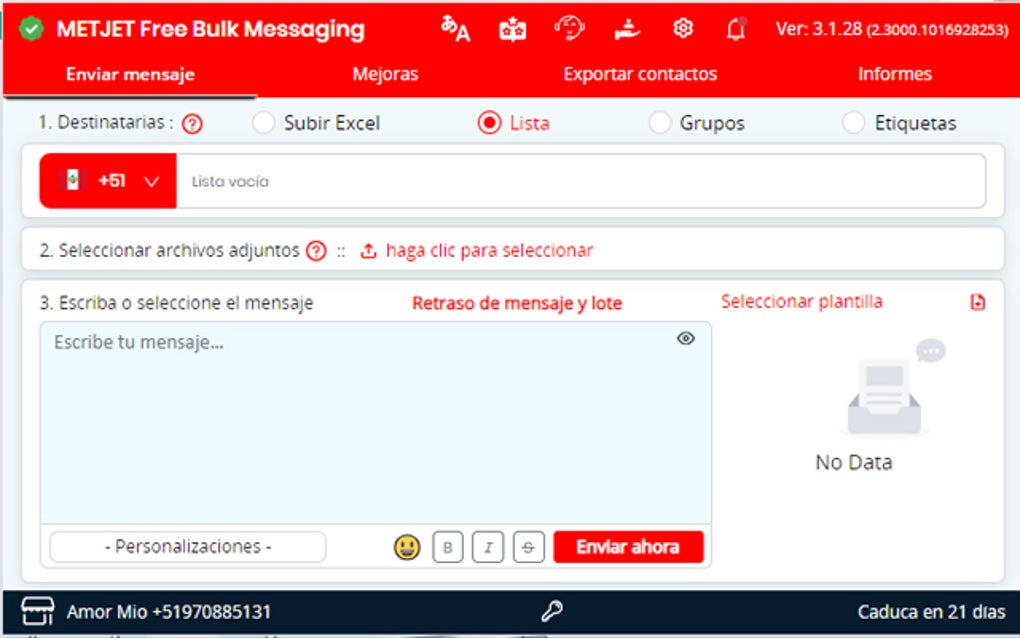Check notifications via the bell icon

click(x=735, y=30)
